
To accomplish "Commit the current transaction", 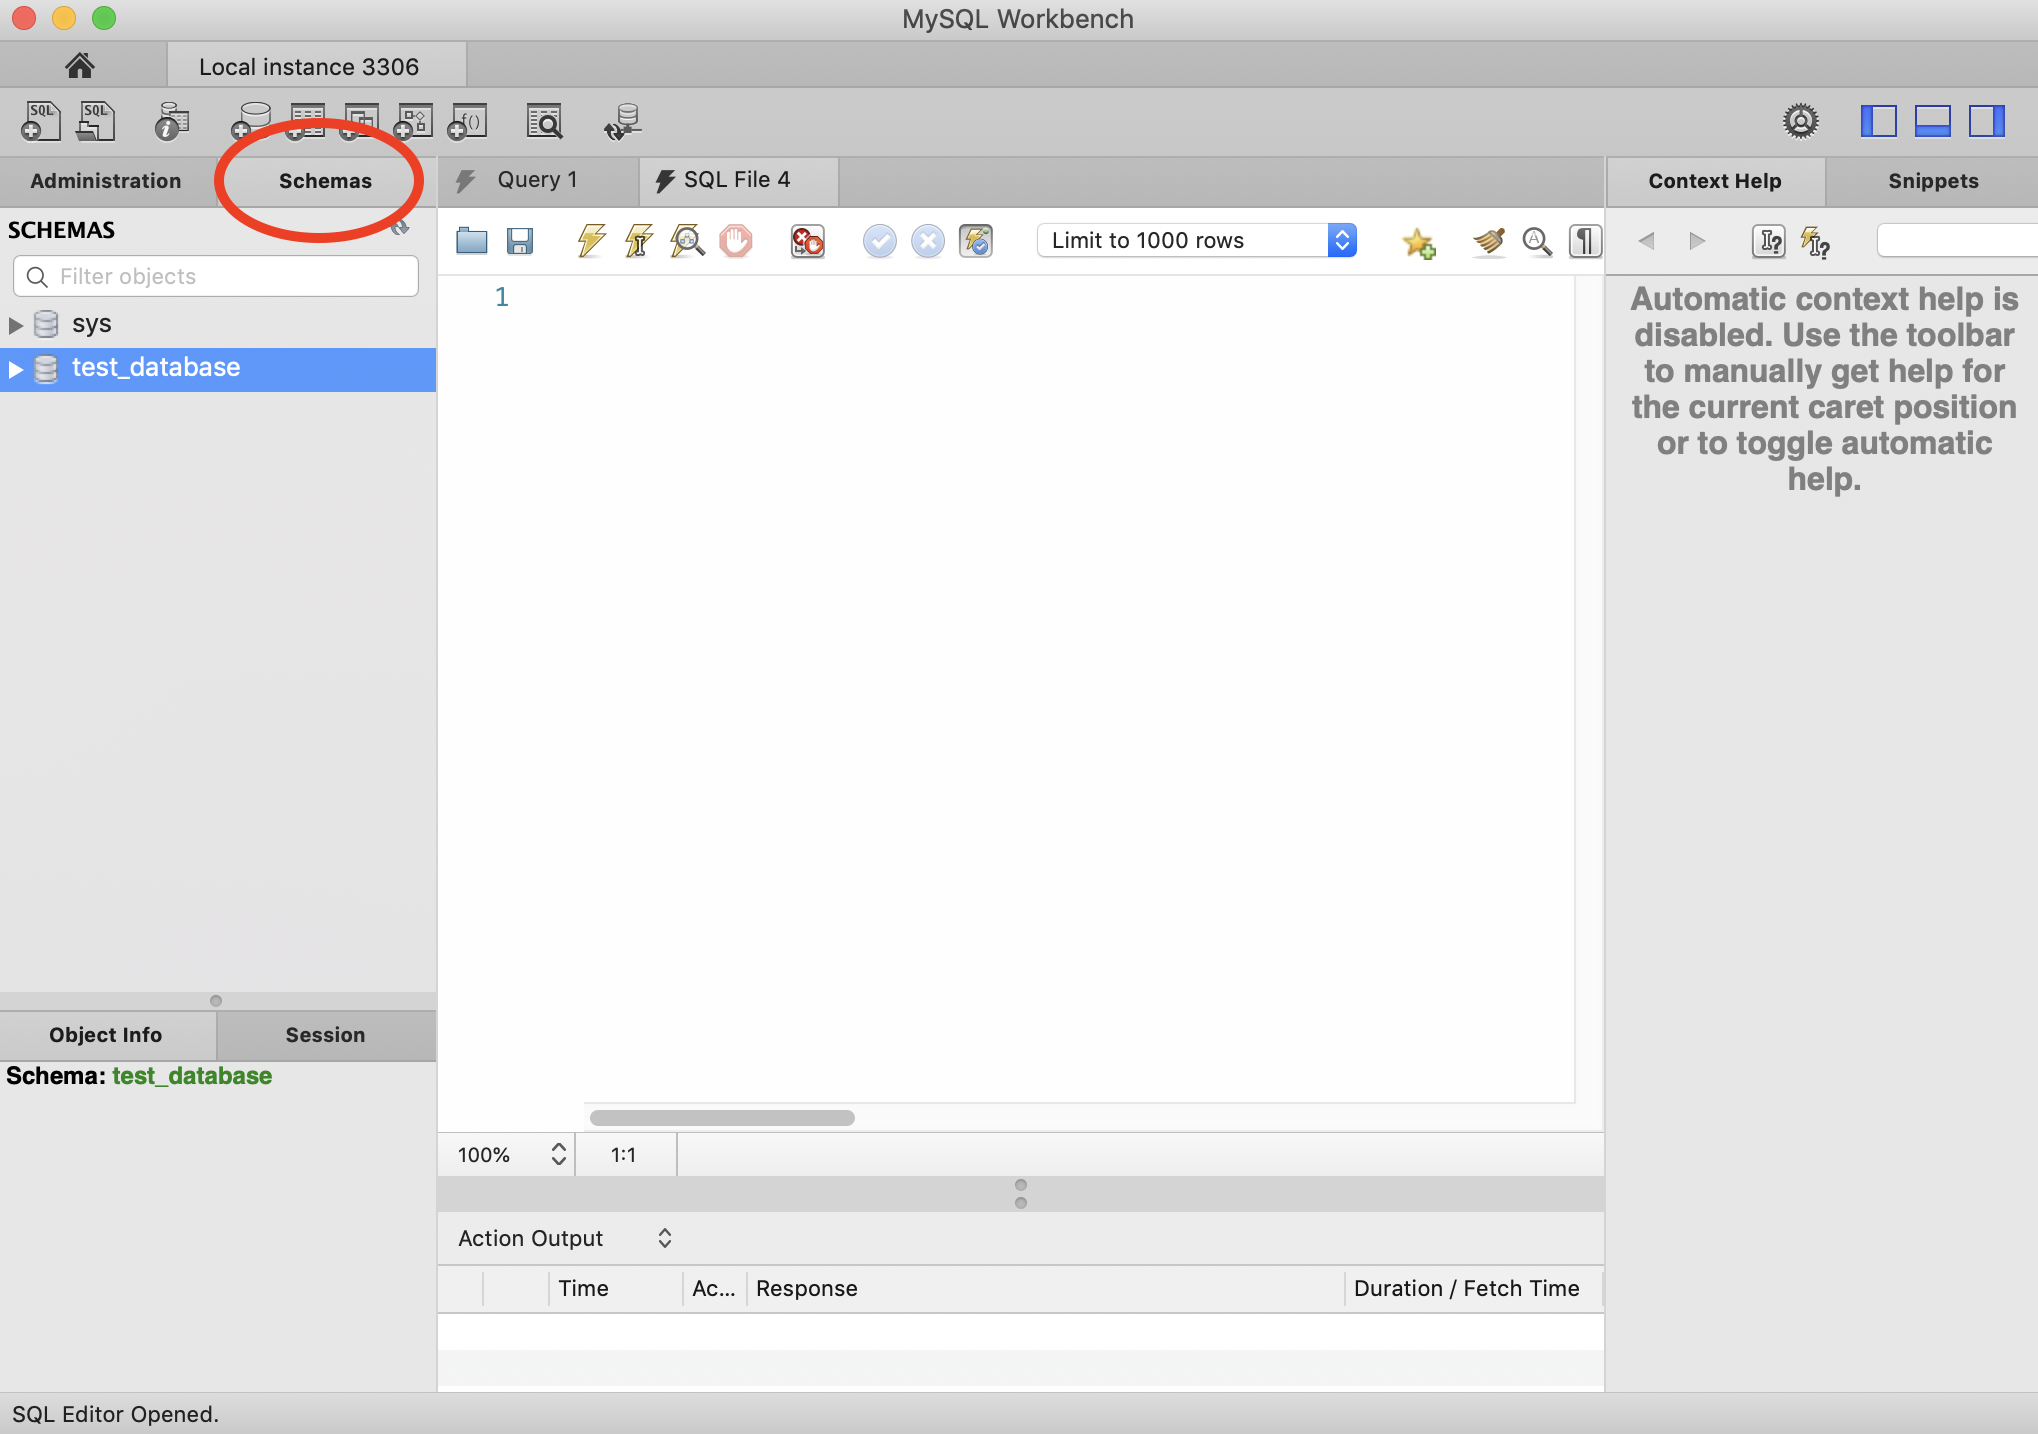I will [x=880, y=241].
